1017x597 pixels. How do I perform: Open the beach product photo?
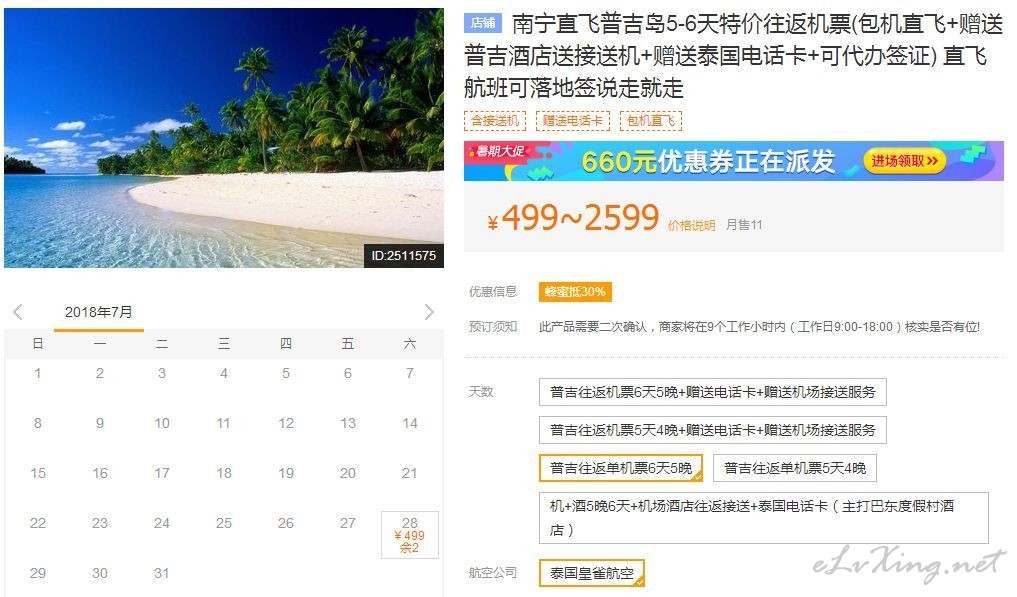[x=224, y=138]
